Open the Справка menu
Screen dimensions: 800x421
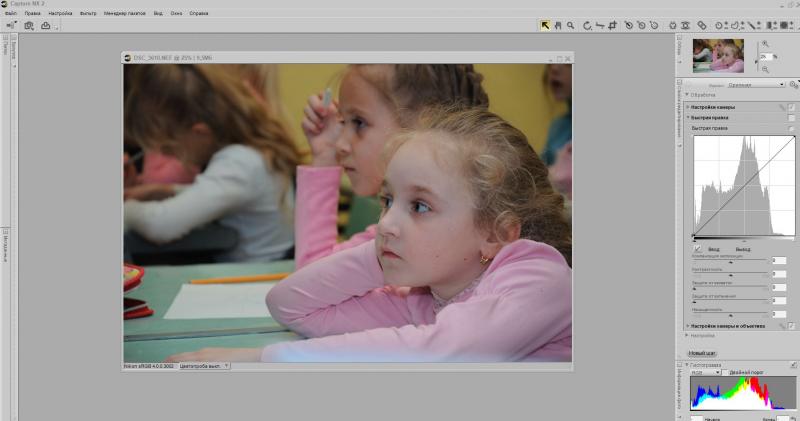198,13
